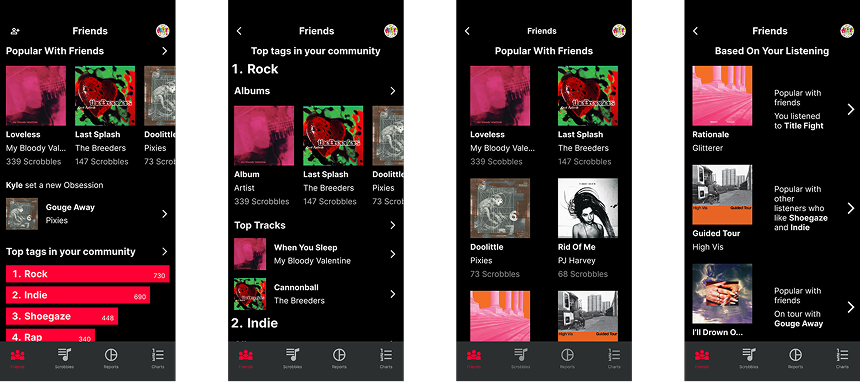Open Loveless cover in third screen grid

click(x=500, y=96)
